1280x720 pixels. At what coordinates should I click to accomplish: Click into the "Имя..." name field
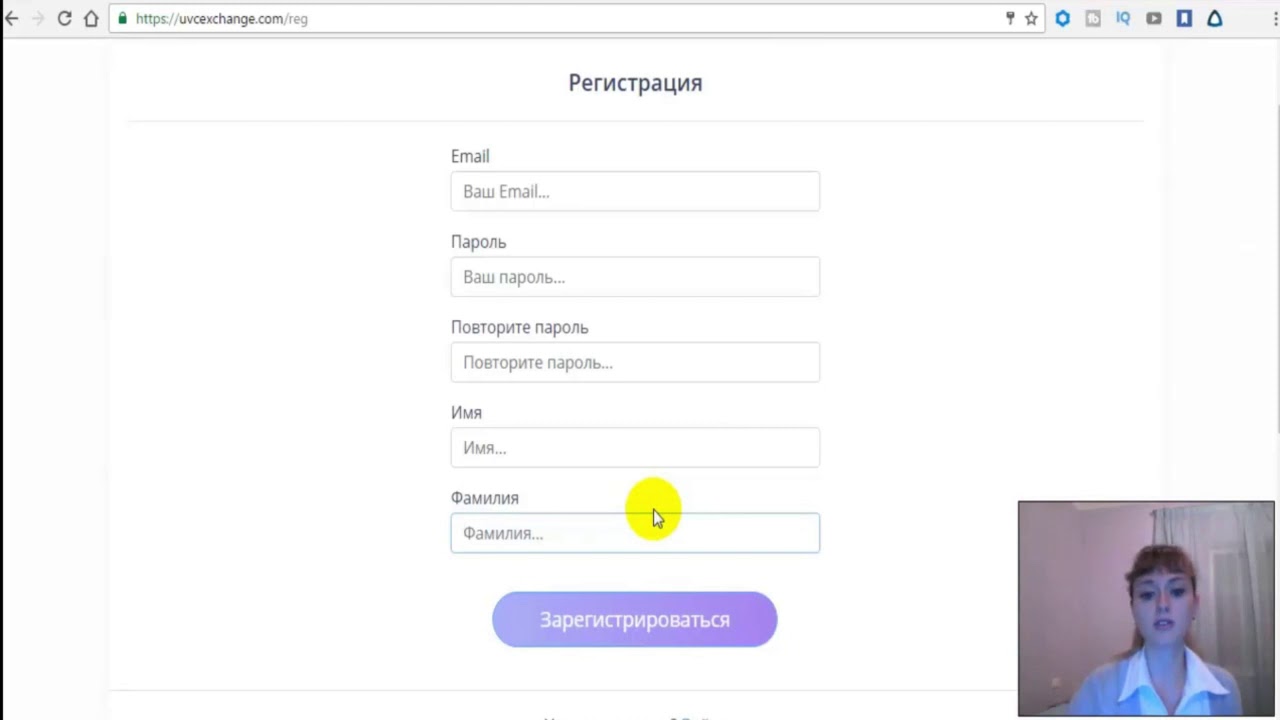[x=635, y=448]
